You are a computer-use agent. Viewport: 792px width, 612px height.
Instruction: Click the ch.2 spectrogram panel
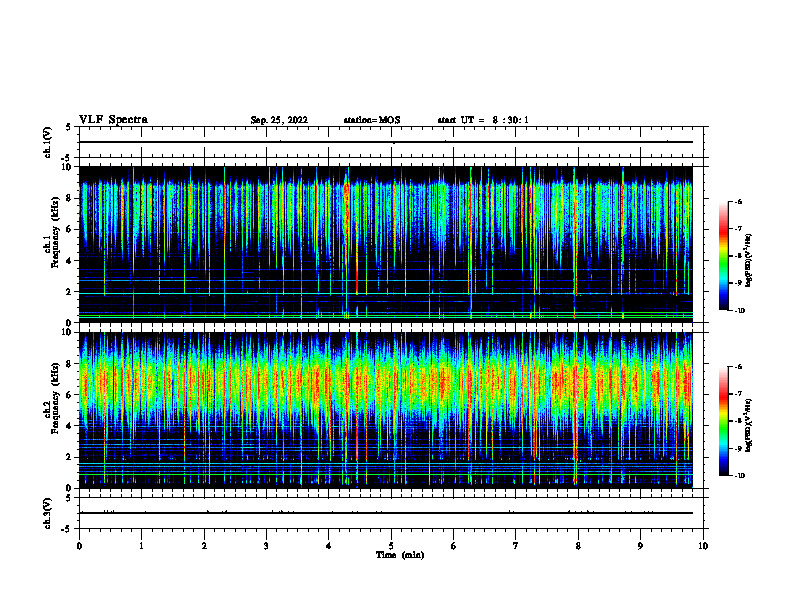click(386, 410)
